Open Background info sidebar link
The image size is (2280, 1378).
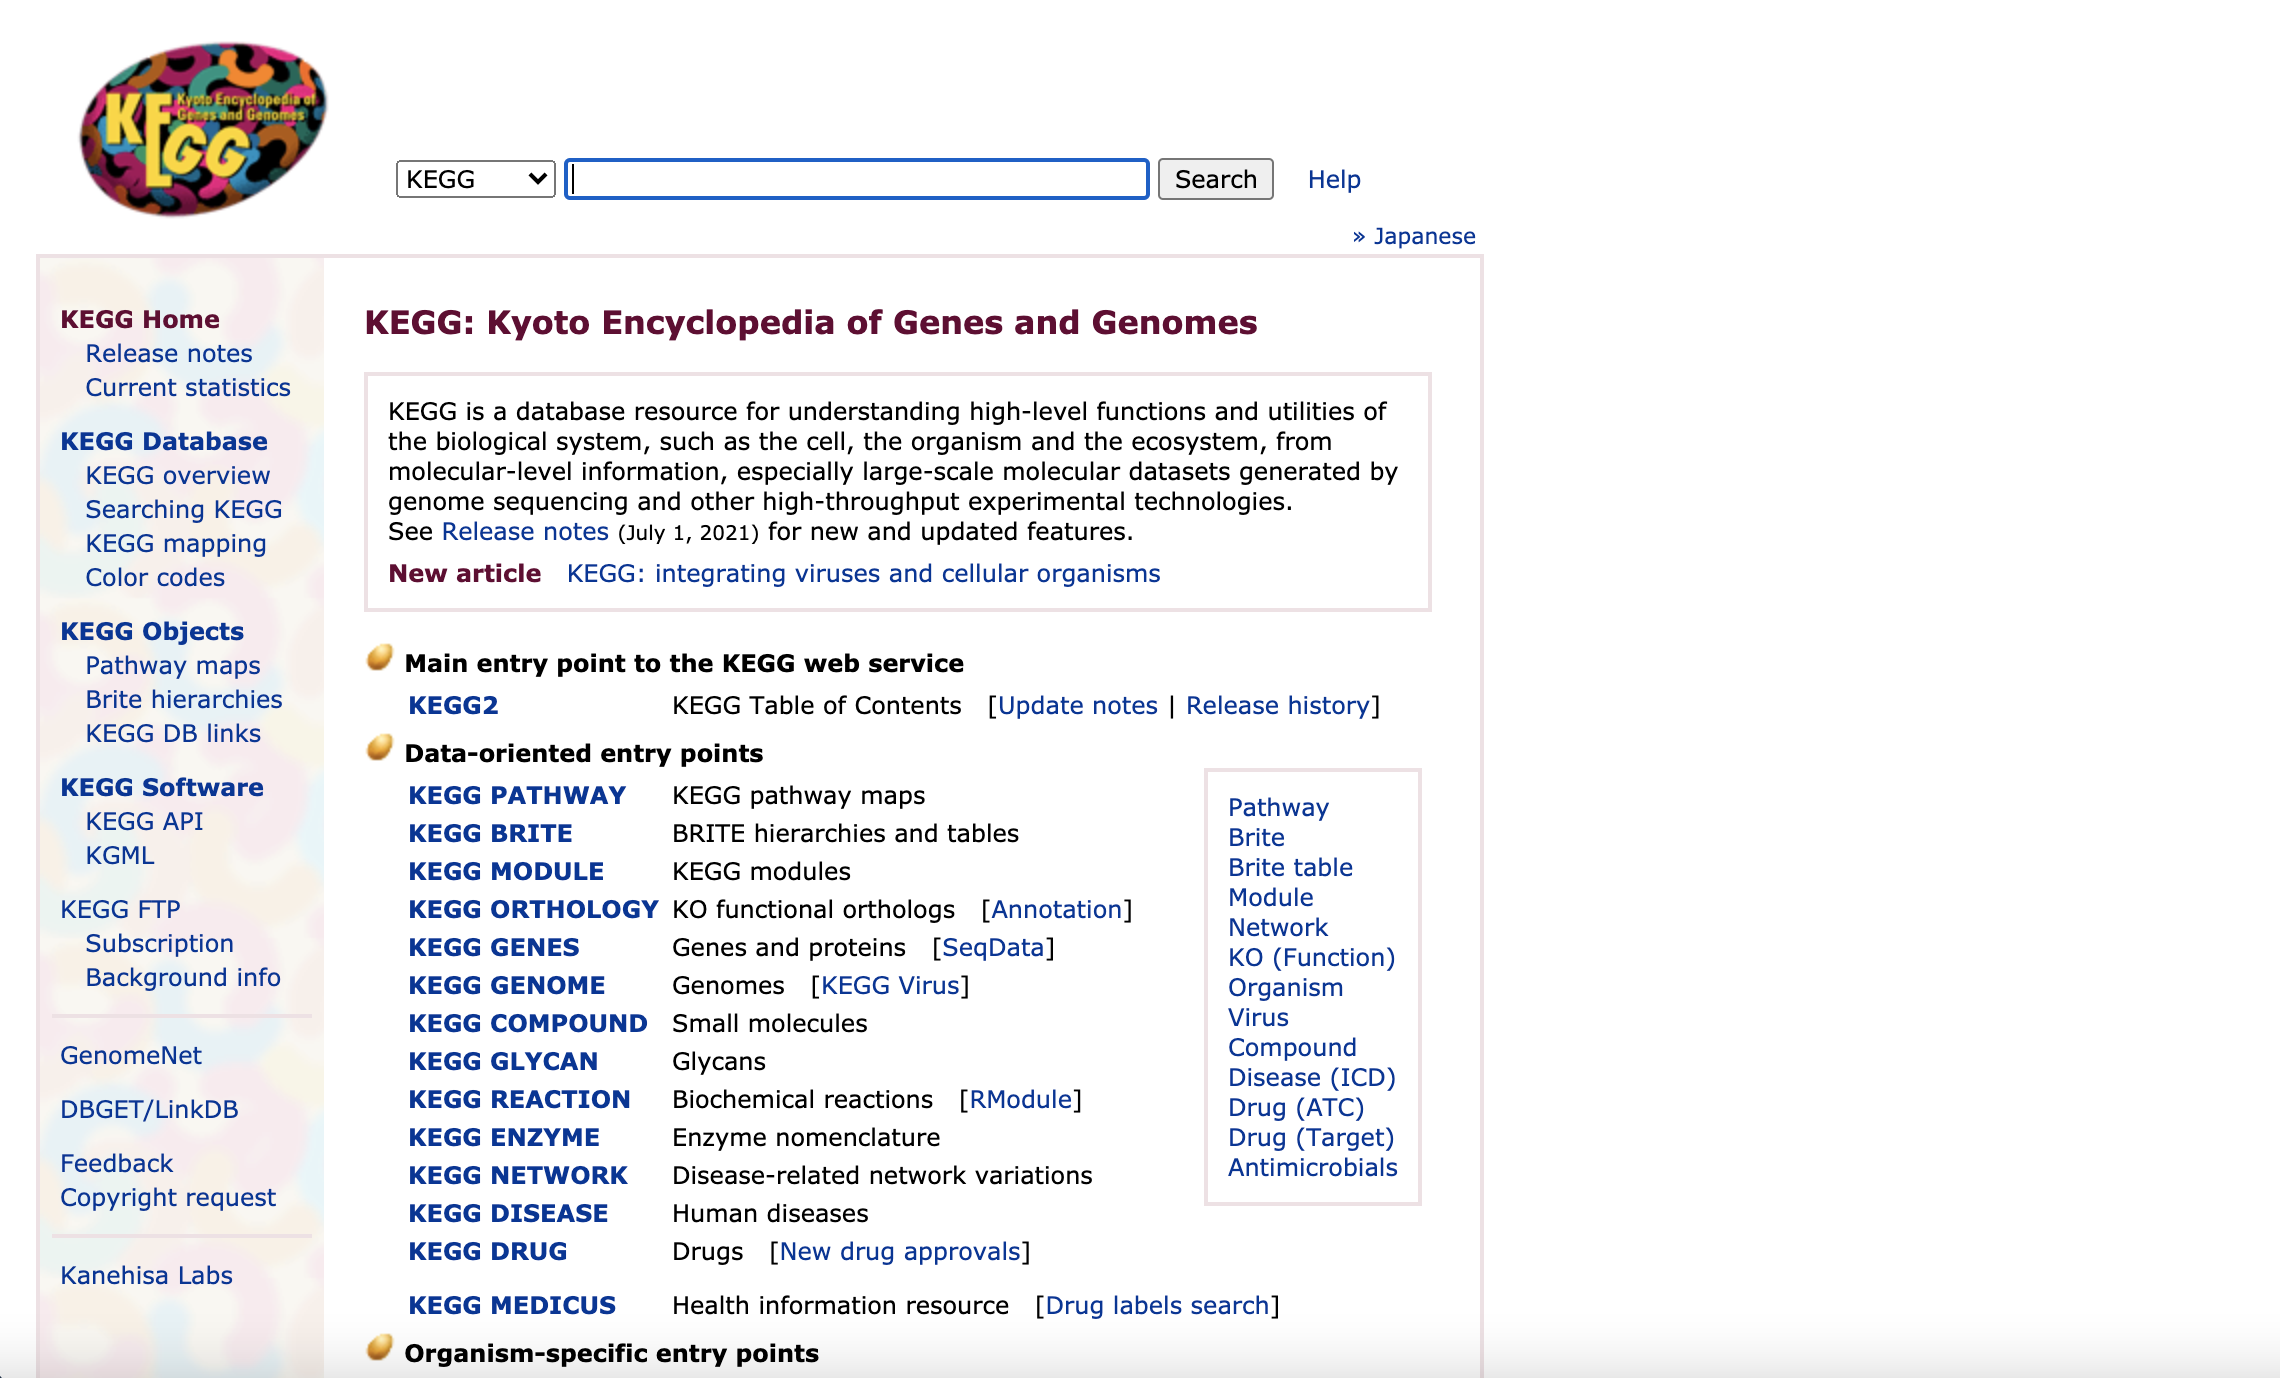pos(183,977)
